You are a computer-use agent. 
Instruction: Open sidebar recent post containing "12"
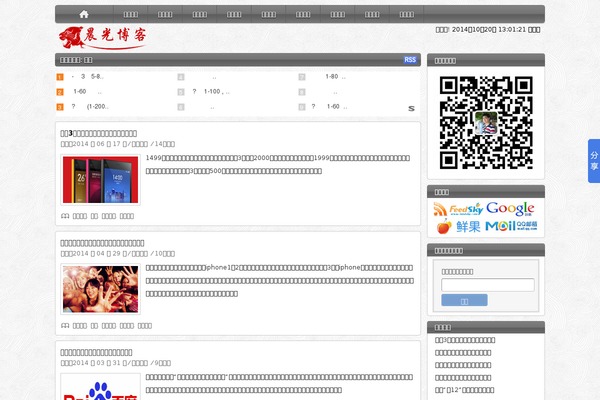(464, 390)
